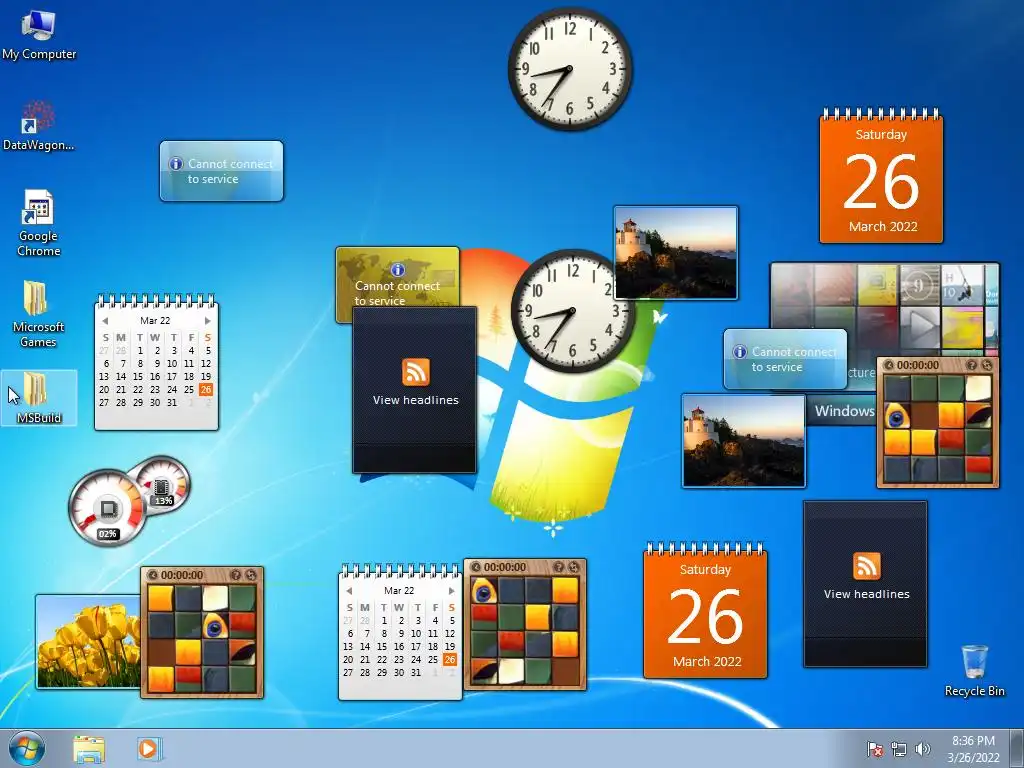Launch the Google Chrome desktop shortcut
Image resolution: width=1024 pixels, height=768 pixels.
coord(39,223)
